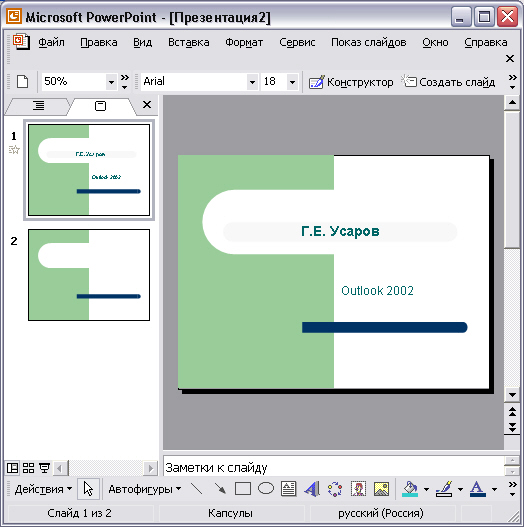
Task: Click the Создать слайд button
Action: (x=448, y=82)
